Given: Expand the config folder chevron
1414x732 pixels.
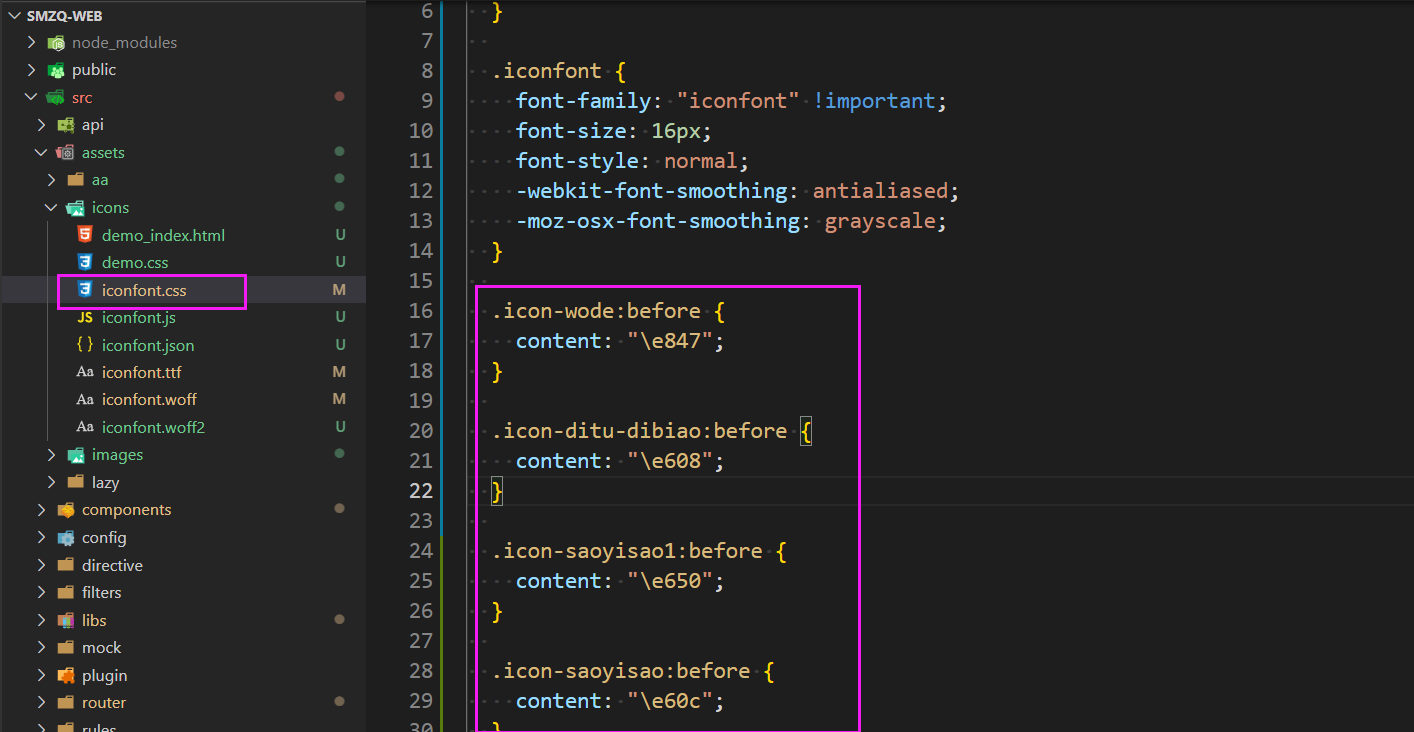Looking at the screenshot, I should [41, 538].
